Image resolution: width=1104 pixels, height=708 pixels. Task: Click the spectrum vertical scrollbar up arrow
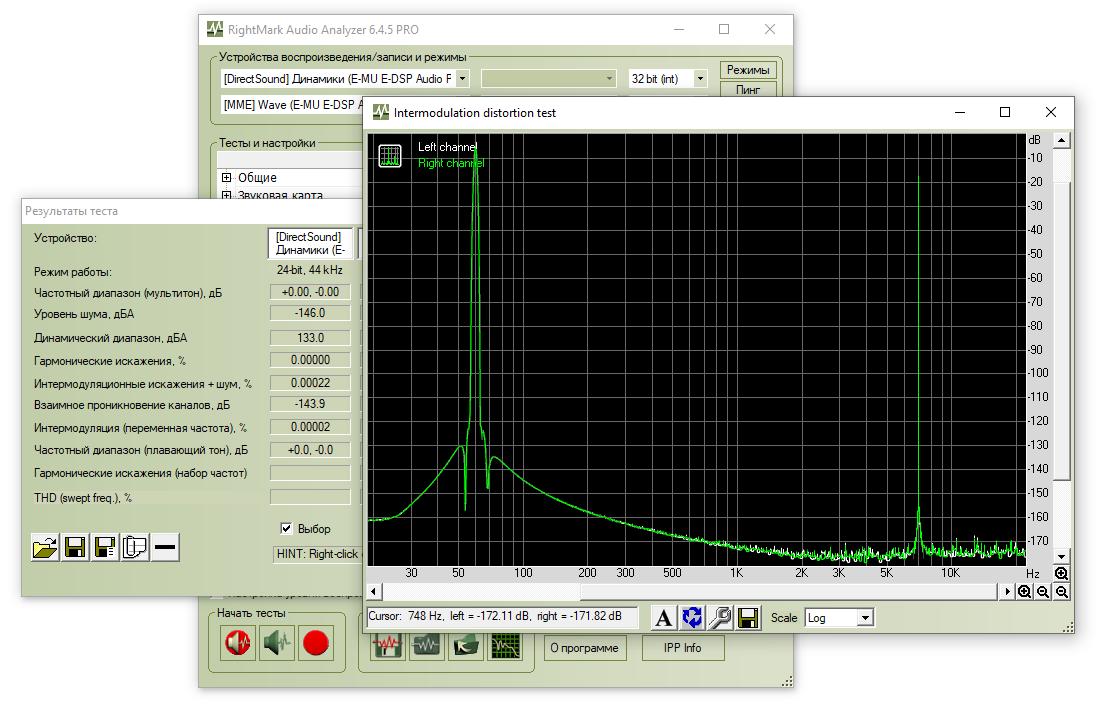coord(1062,141)
